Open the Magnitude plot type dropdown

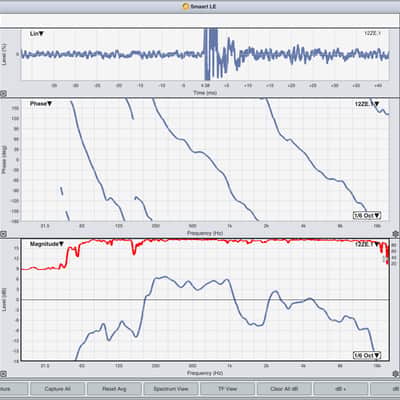[x=46, y=244]
